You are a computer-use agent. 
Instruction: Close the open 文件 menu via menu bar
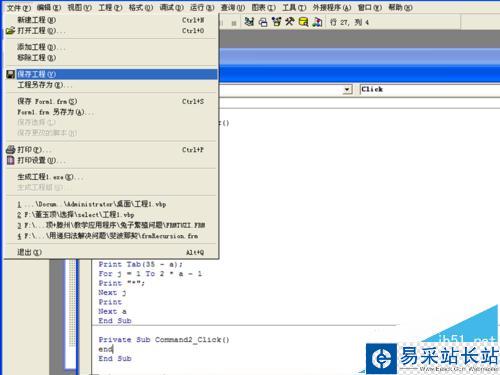(x=19, y=7)
